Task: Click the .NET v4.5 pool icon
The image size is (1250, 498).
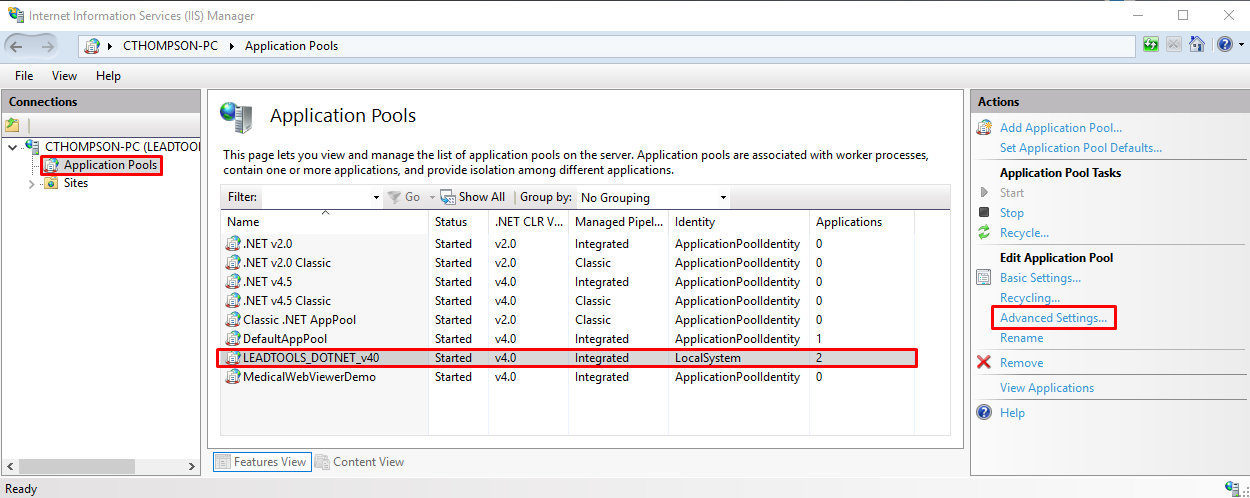Action: (x=233, y=281)
